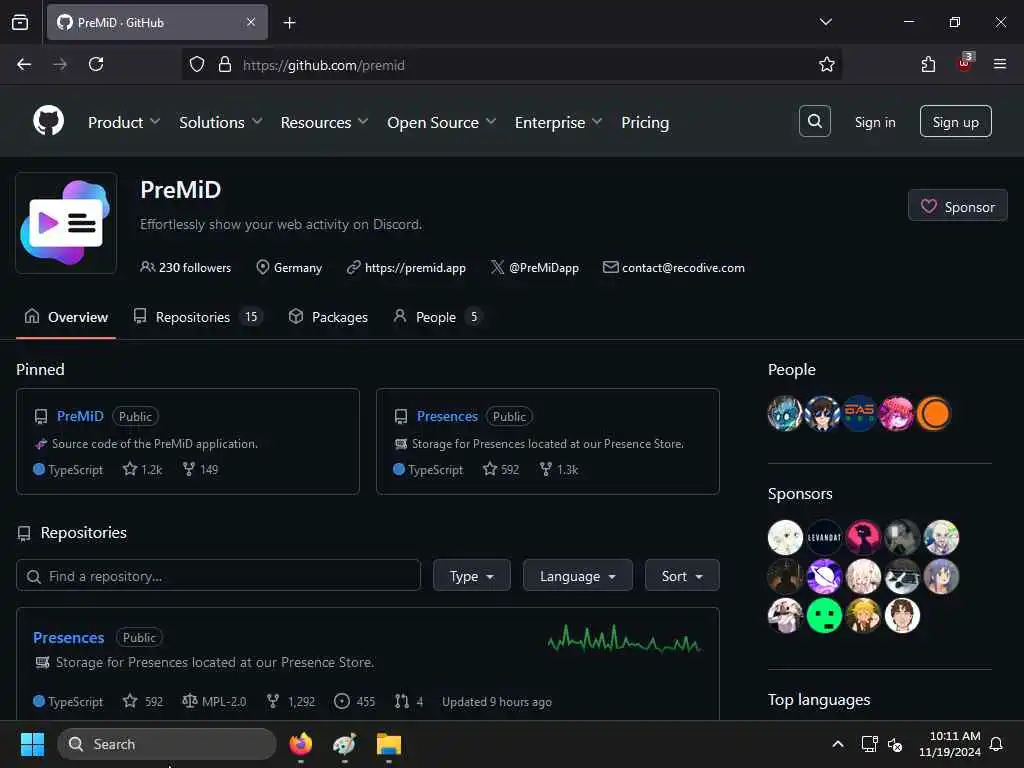Click the Windows taskbar Search box

tap(167, 744)
